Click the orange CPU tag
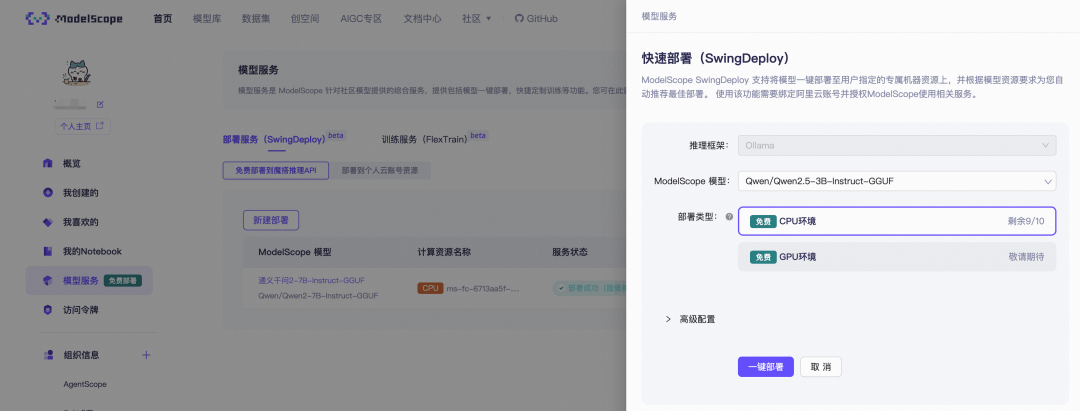Image resolution: width=1080 pixels, height=411 pixels. (x=430, y=288)
